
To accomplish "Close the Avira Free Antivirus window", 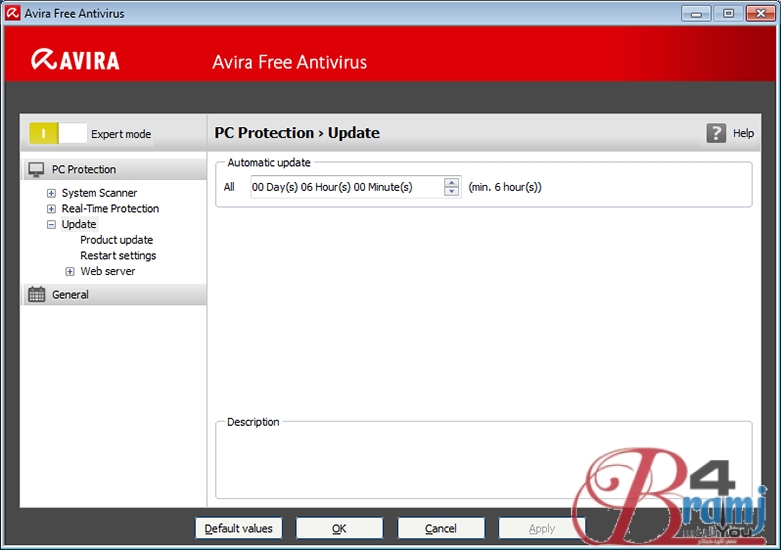I will 761,13.
